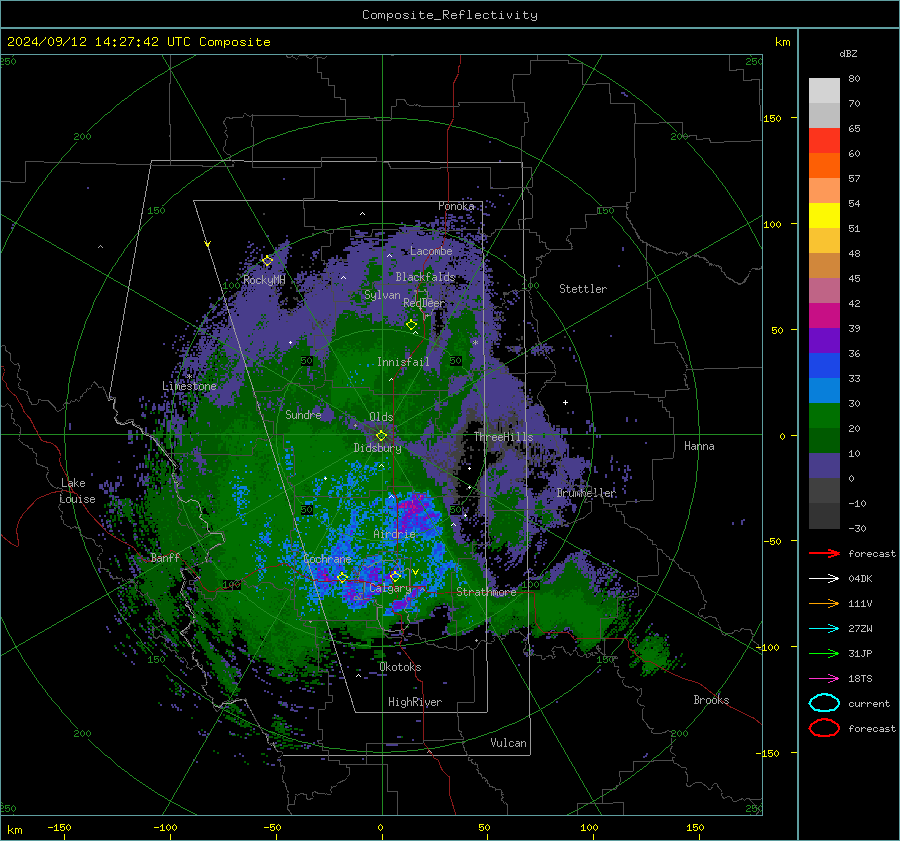Pick the orange 60–57 dBZ swatch

click(824, 165)
